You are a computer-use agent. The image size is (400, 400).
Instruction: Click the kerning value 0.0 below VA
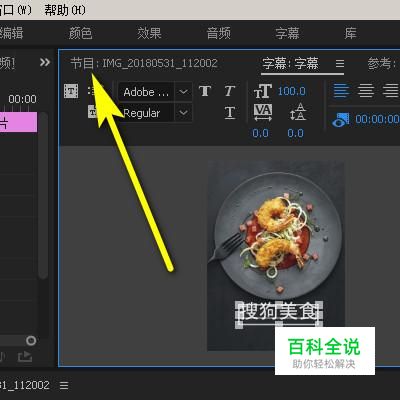coord(260,133)
